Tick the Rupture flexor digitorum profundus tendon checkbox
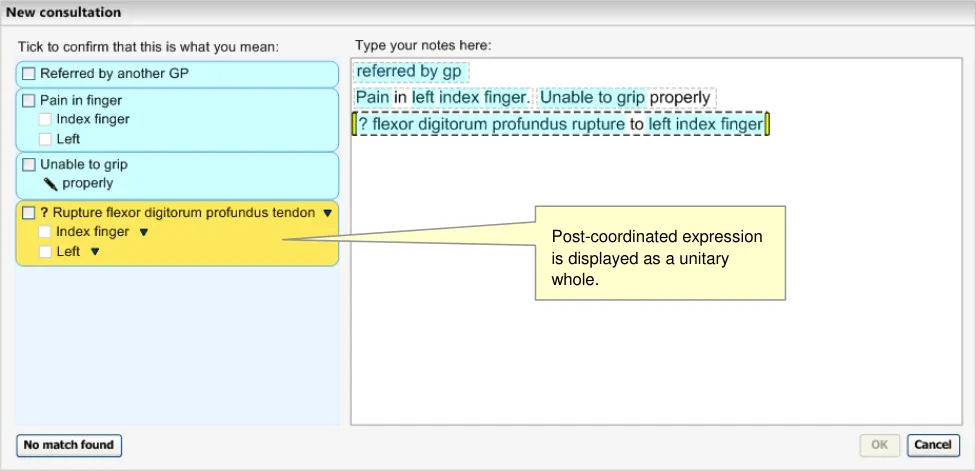This screenshot has height=471, width=976. coord(29,213)
